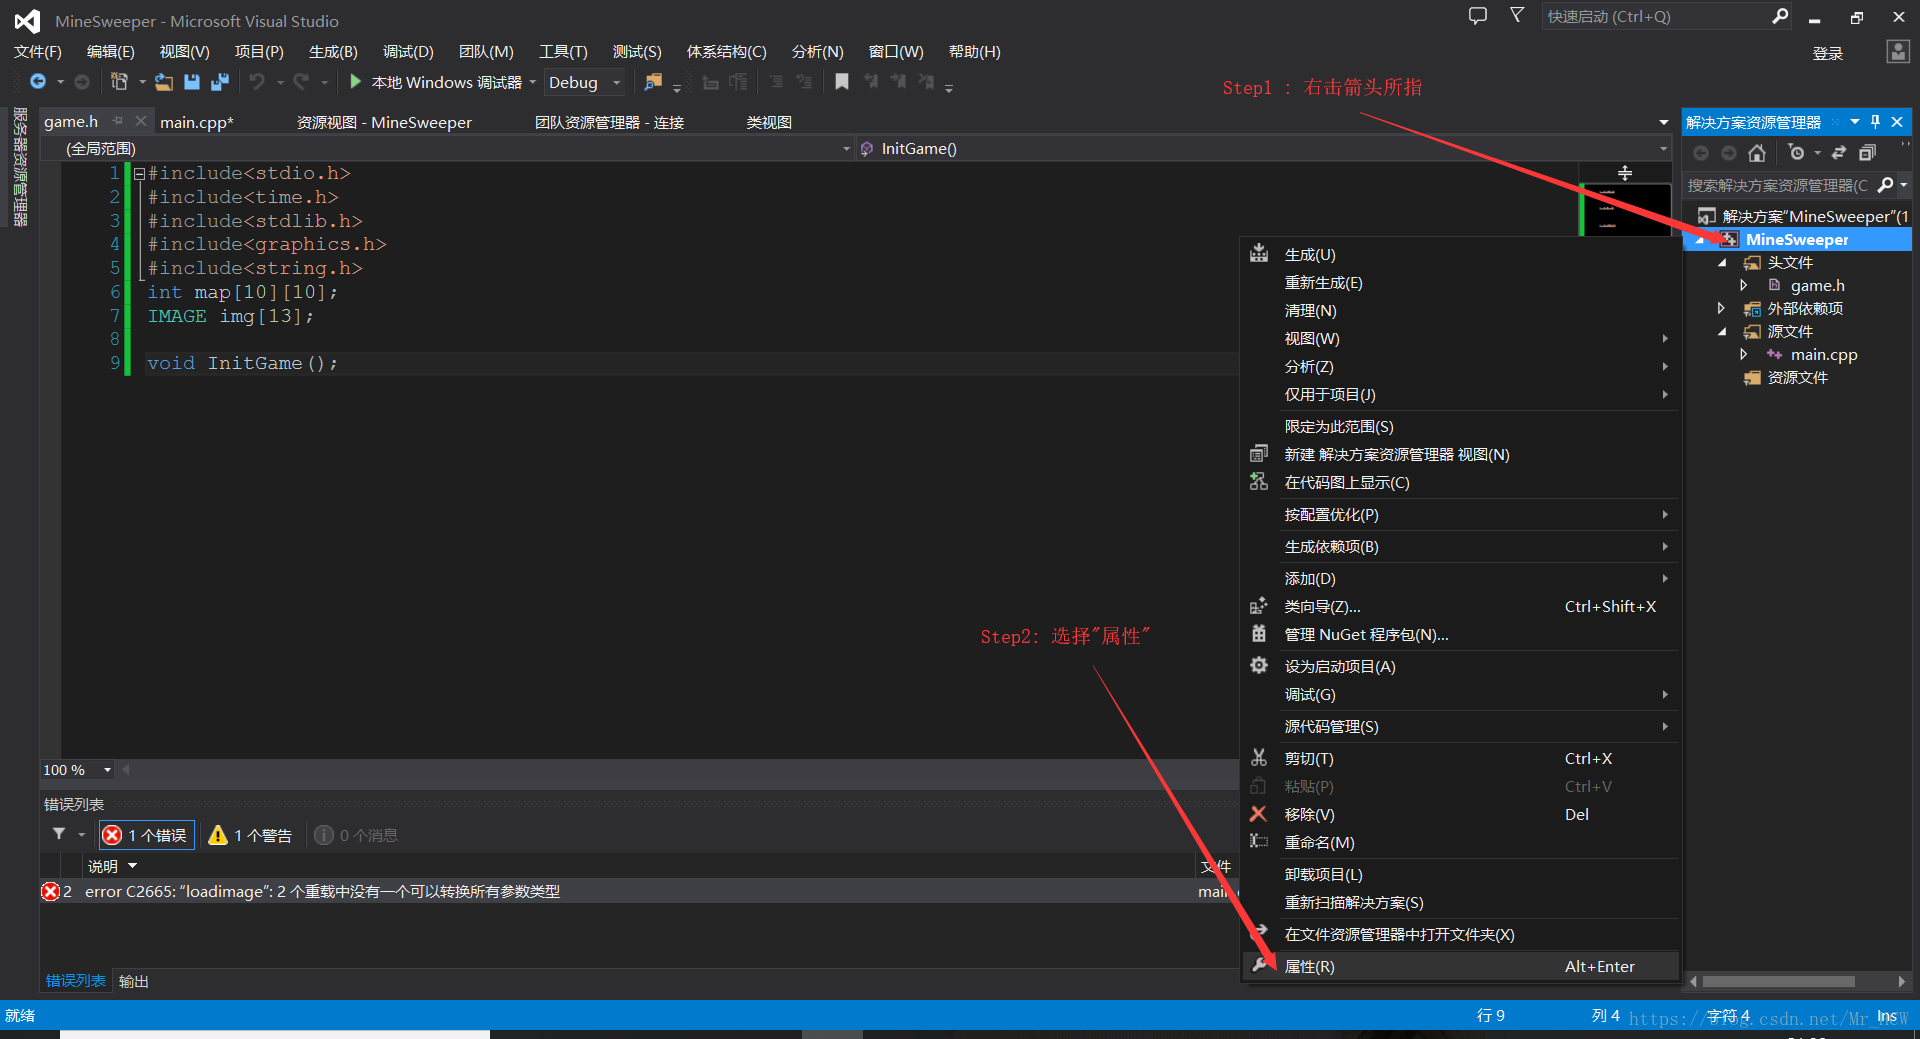Choose 管理 NuGet 程序包(N)... entry
Screen dimensions: 1920x1039
(1461, 634)
